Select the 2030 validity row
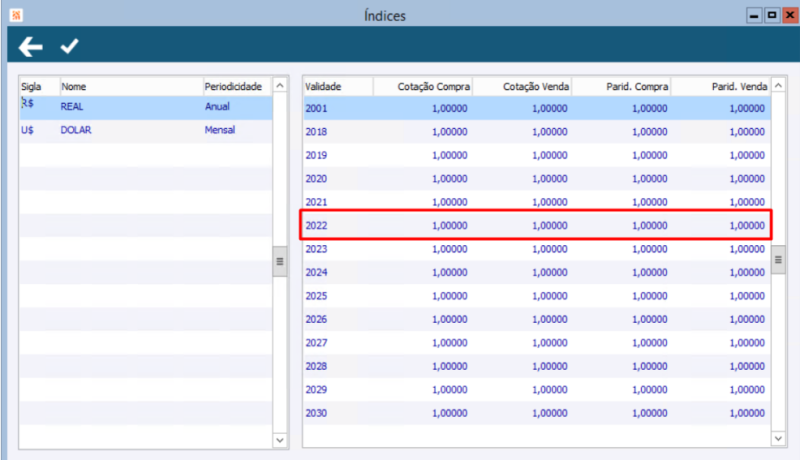 coord(536,413)
